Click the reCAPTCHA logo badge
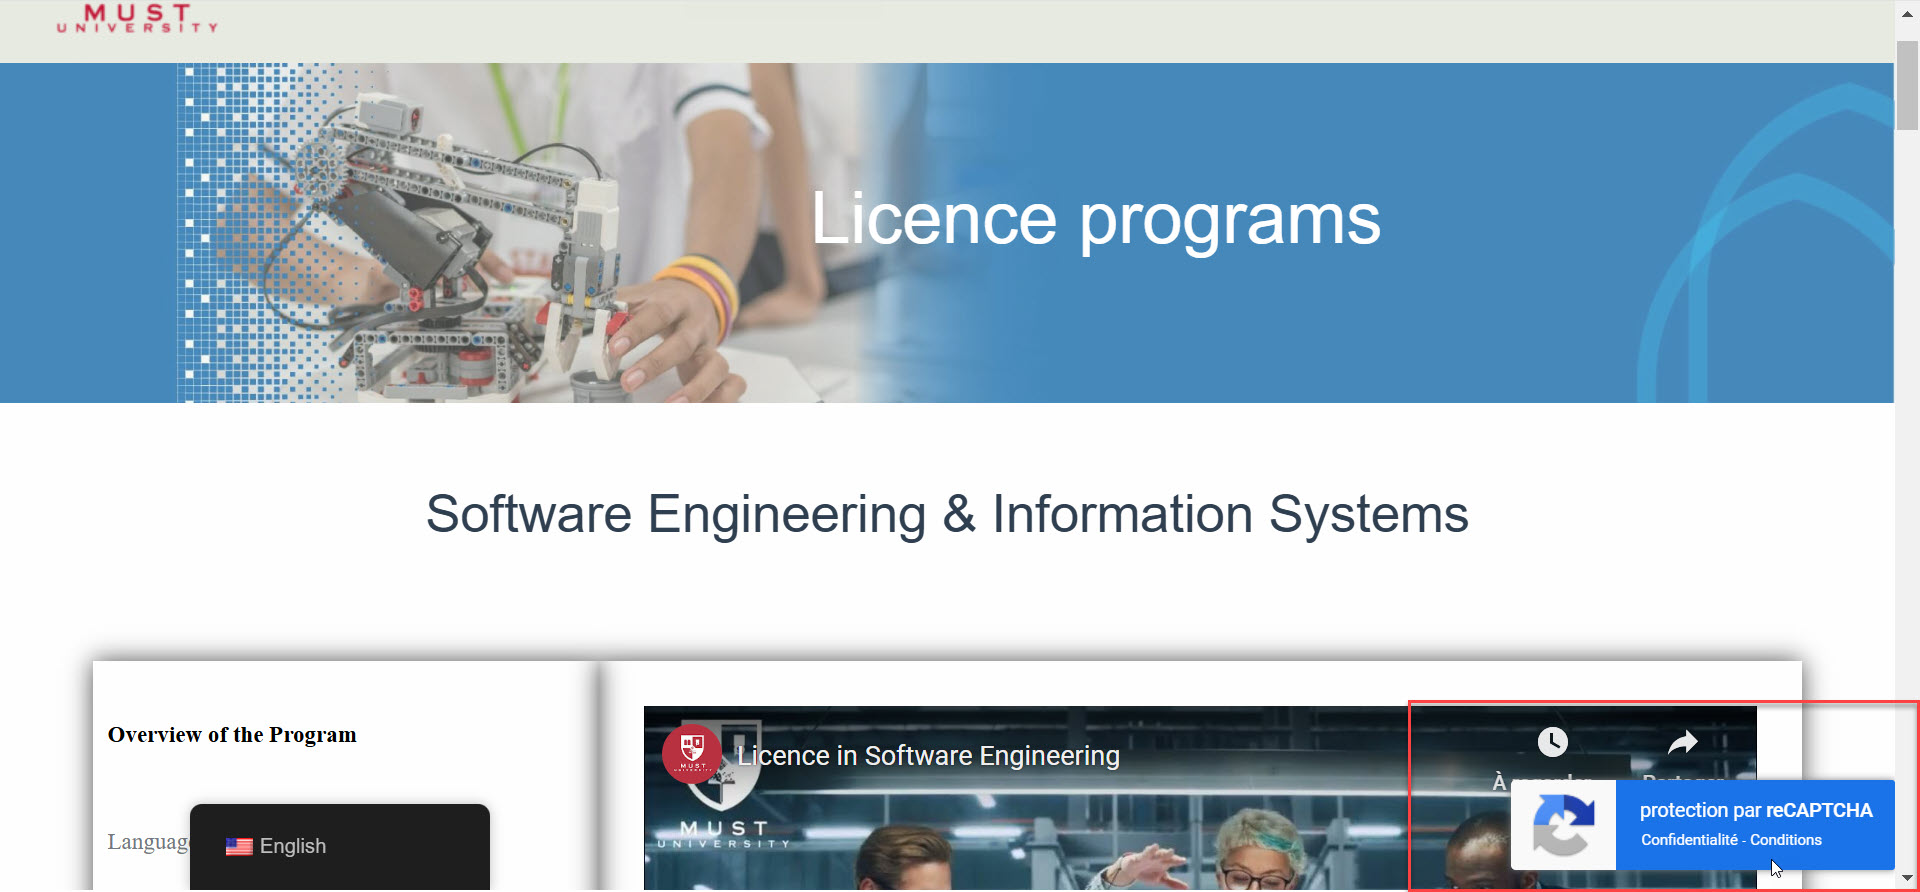Screen dimensions: 1920x892 (1564, 825)
